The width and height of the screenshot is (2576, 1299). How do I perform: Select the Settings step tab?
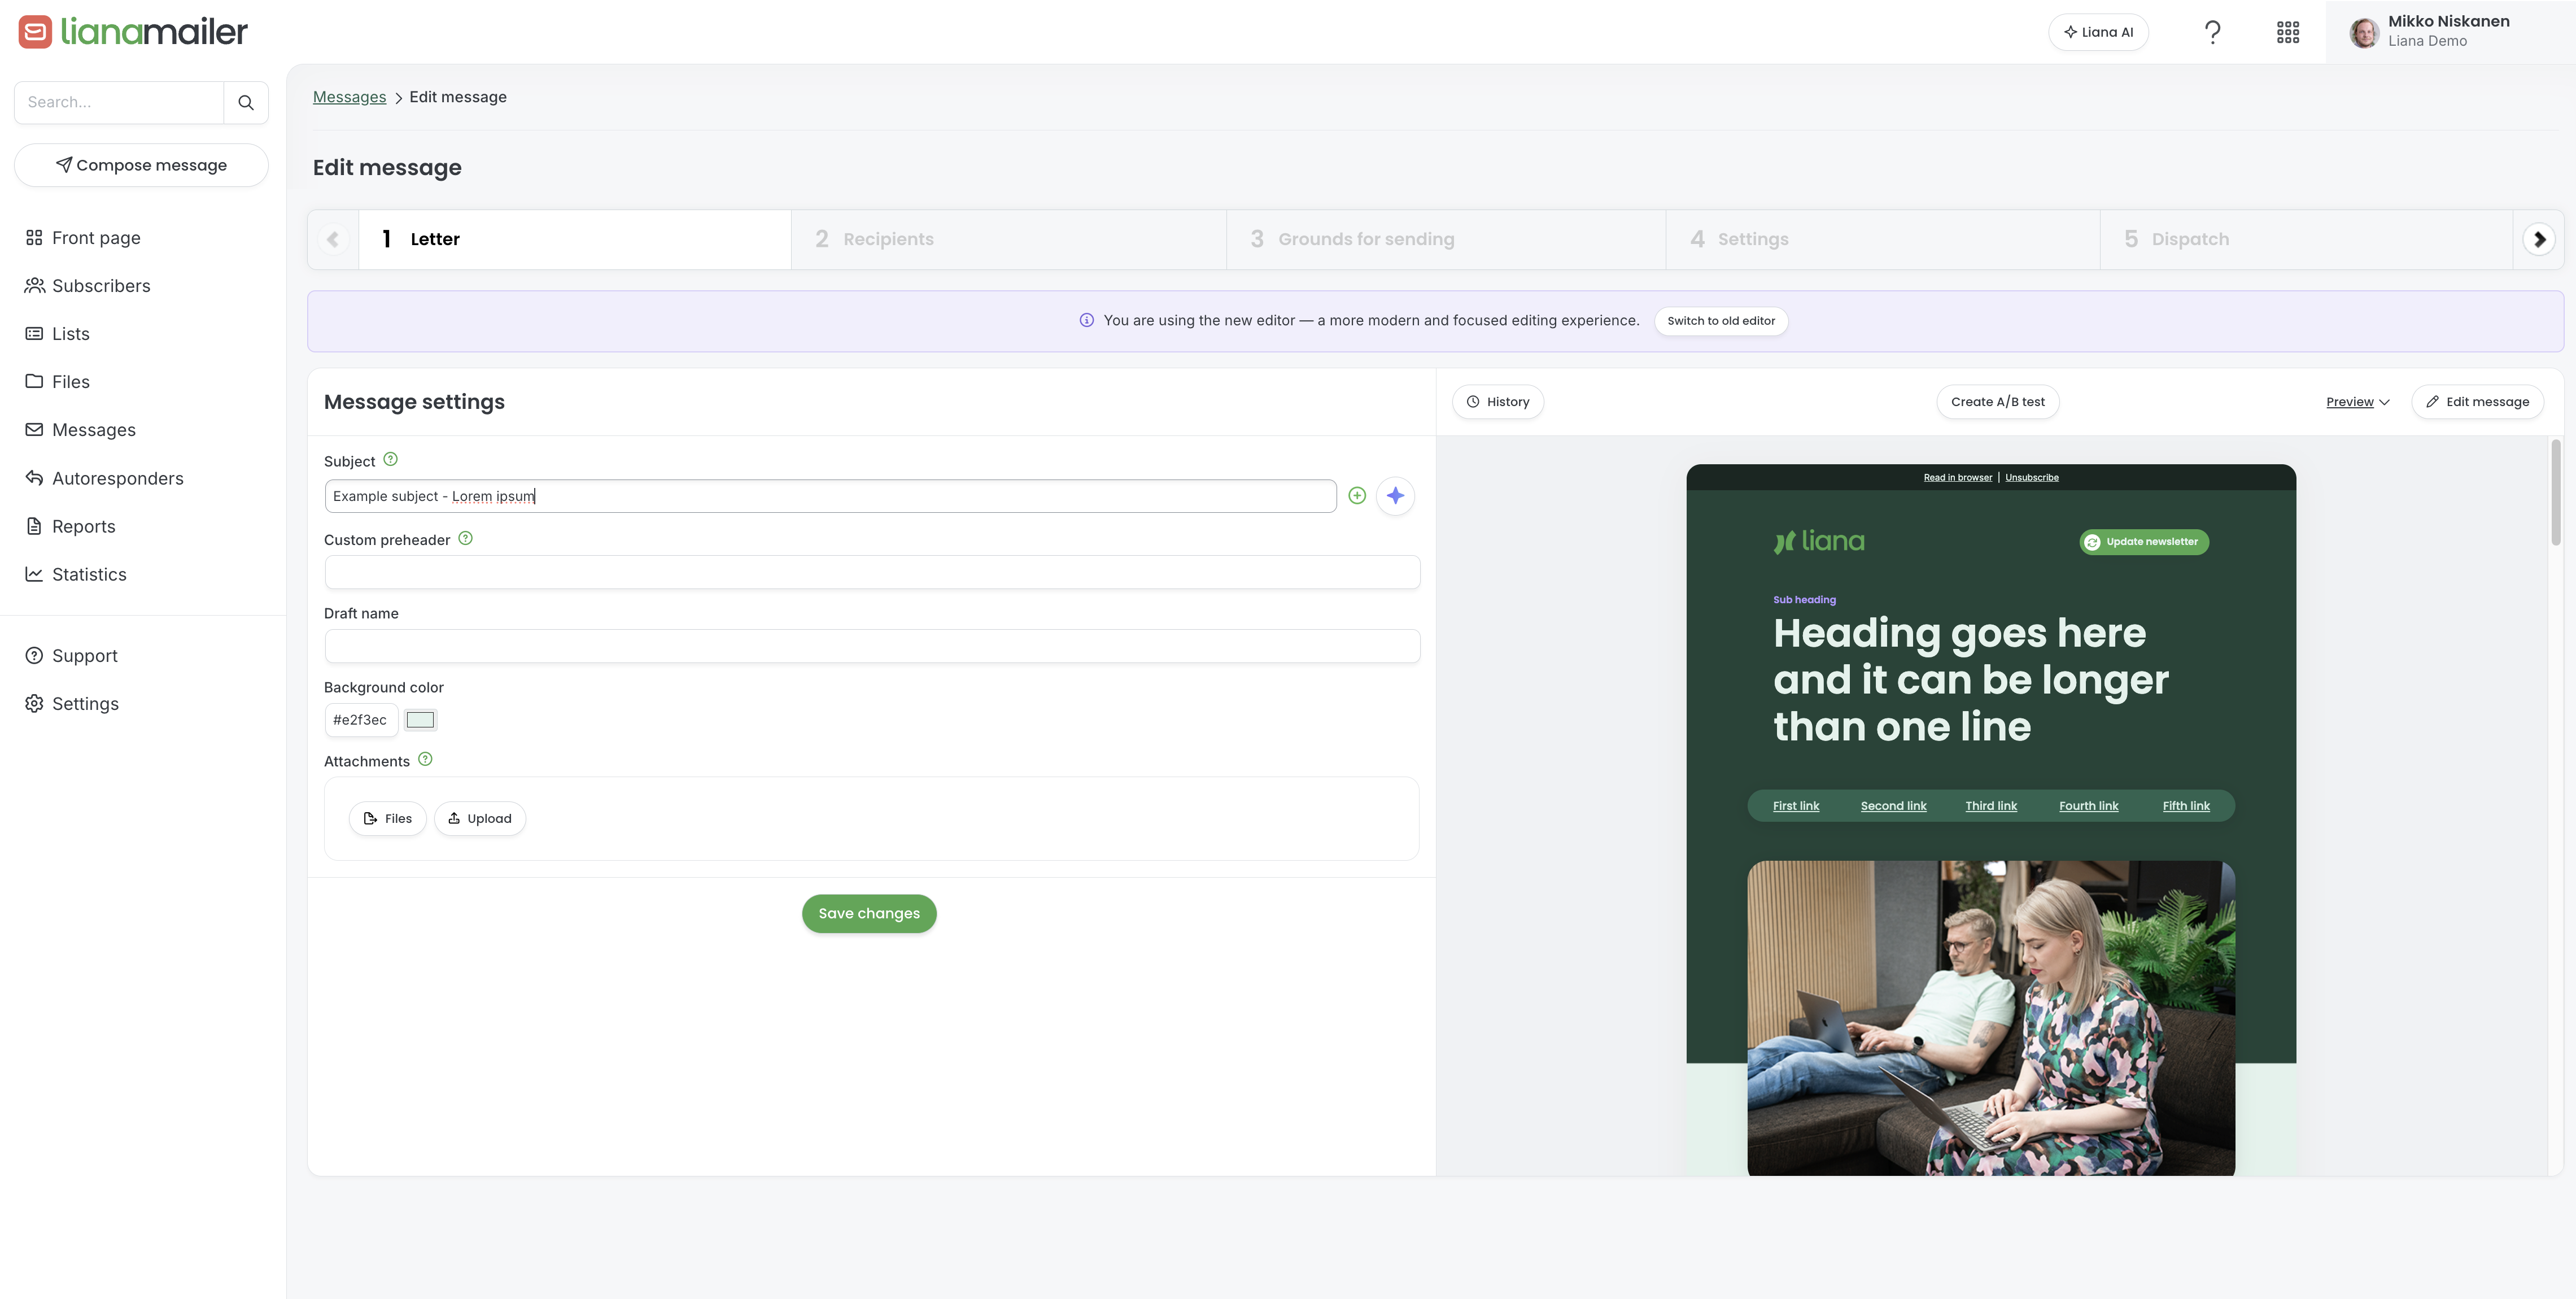pos(1883,239)
